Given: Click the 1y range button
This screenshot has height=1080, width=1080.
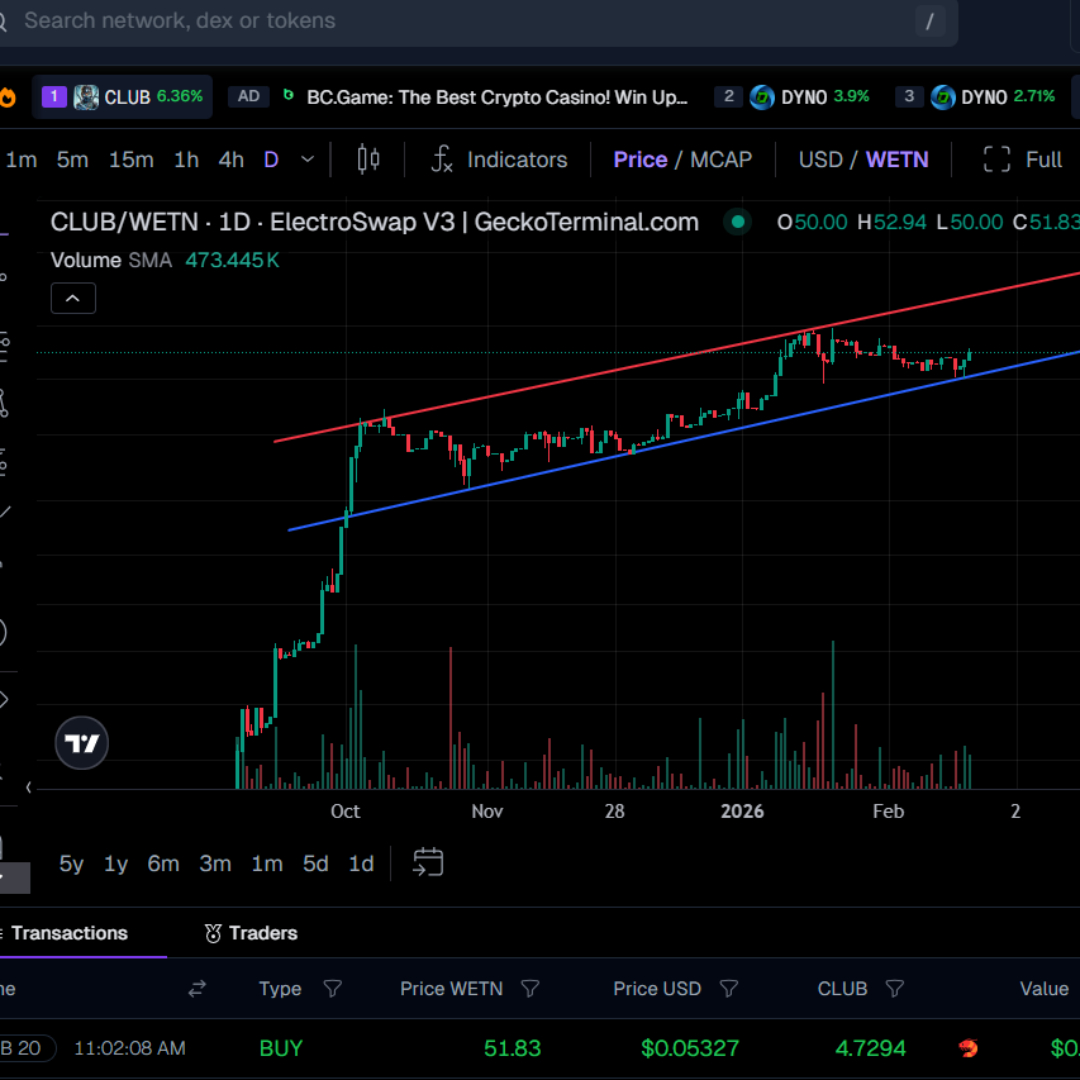Looking at the screenshot, I should coord(115,863).
